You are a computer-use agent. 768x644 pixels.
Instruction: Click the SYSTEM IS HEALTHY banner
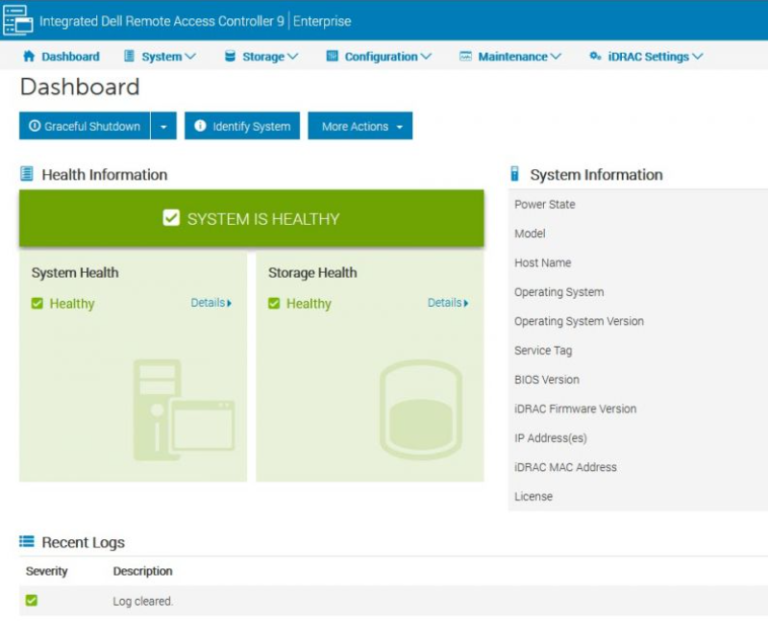[x=251, y=218]
